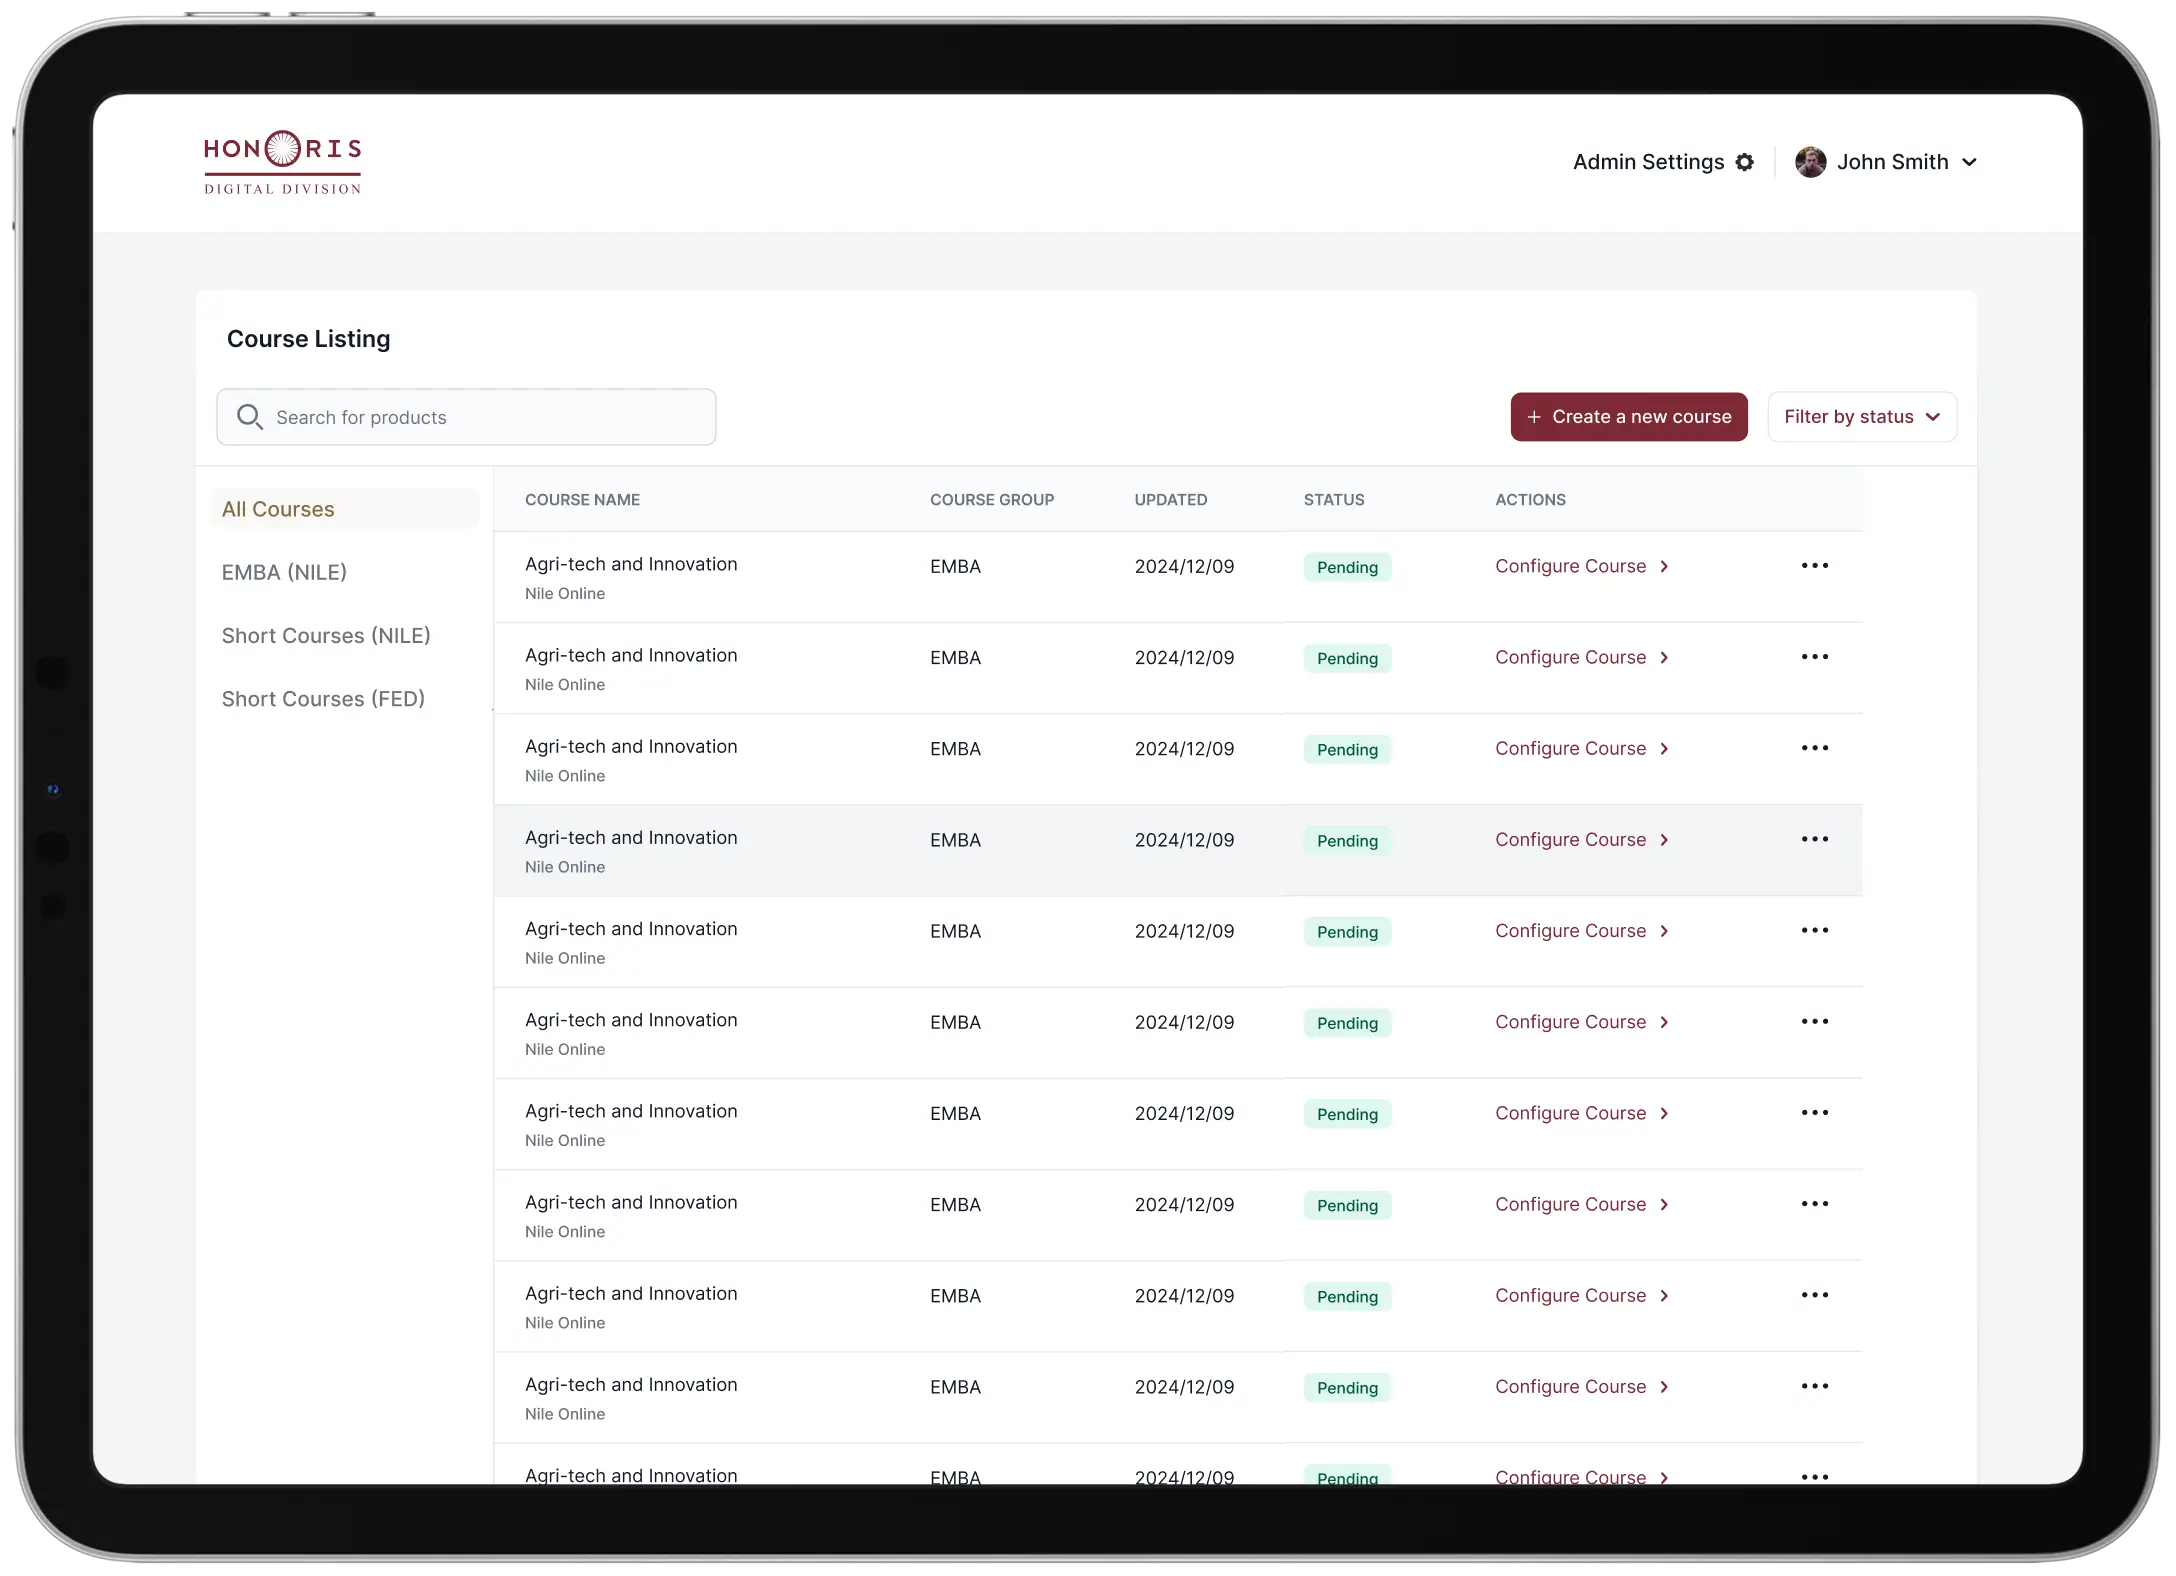Click the search magnifier icon
This screenshot has width=2176, height=1576.
[x=249, y=417]
